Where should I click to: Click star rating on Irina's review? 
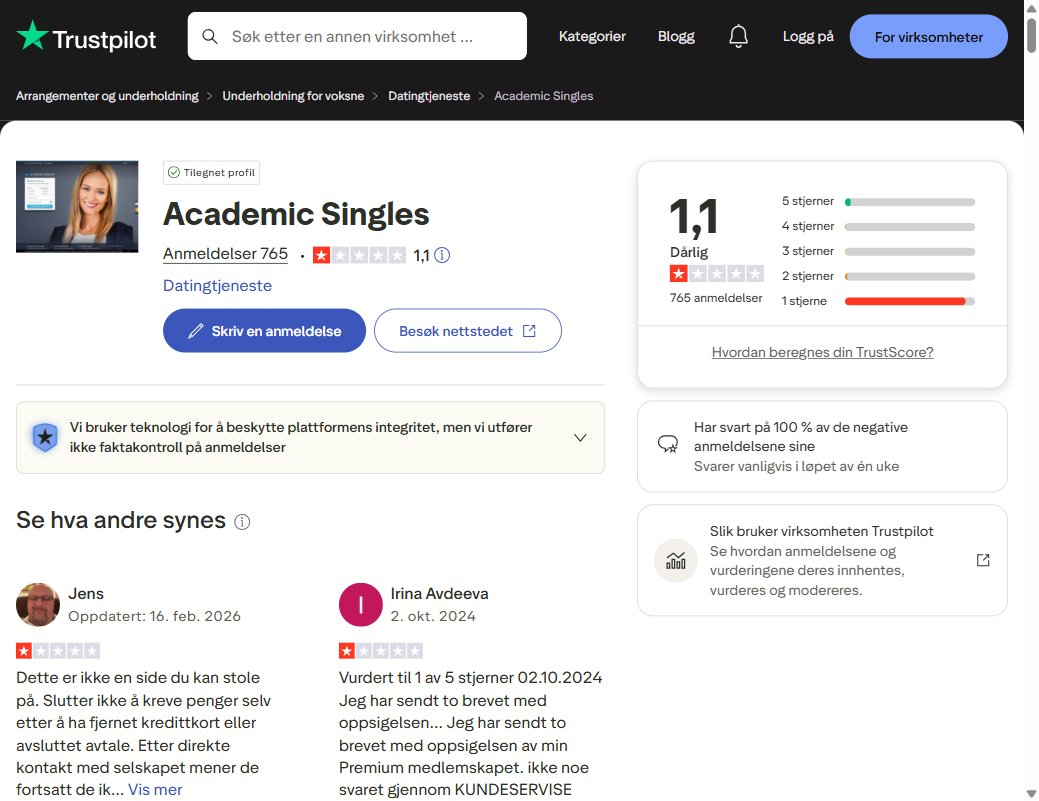(381, 651)
